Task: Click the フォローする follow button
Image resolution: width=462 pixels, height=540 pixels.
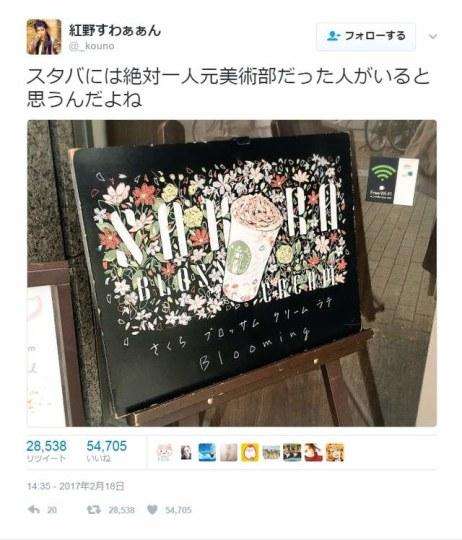Action: coord(366,36)
